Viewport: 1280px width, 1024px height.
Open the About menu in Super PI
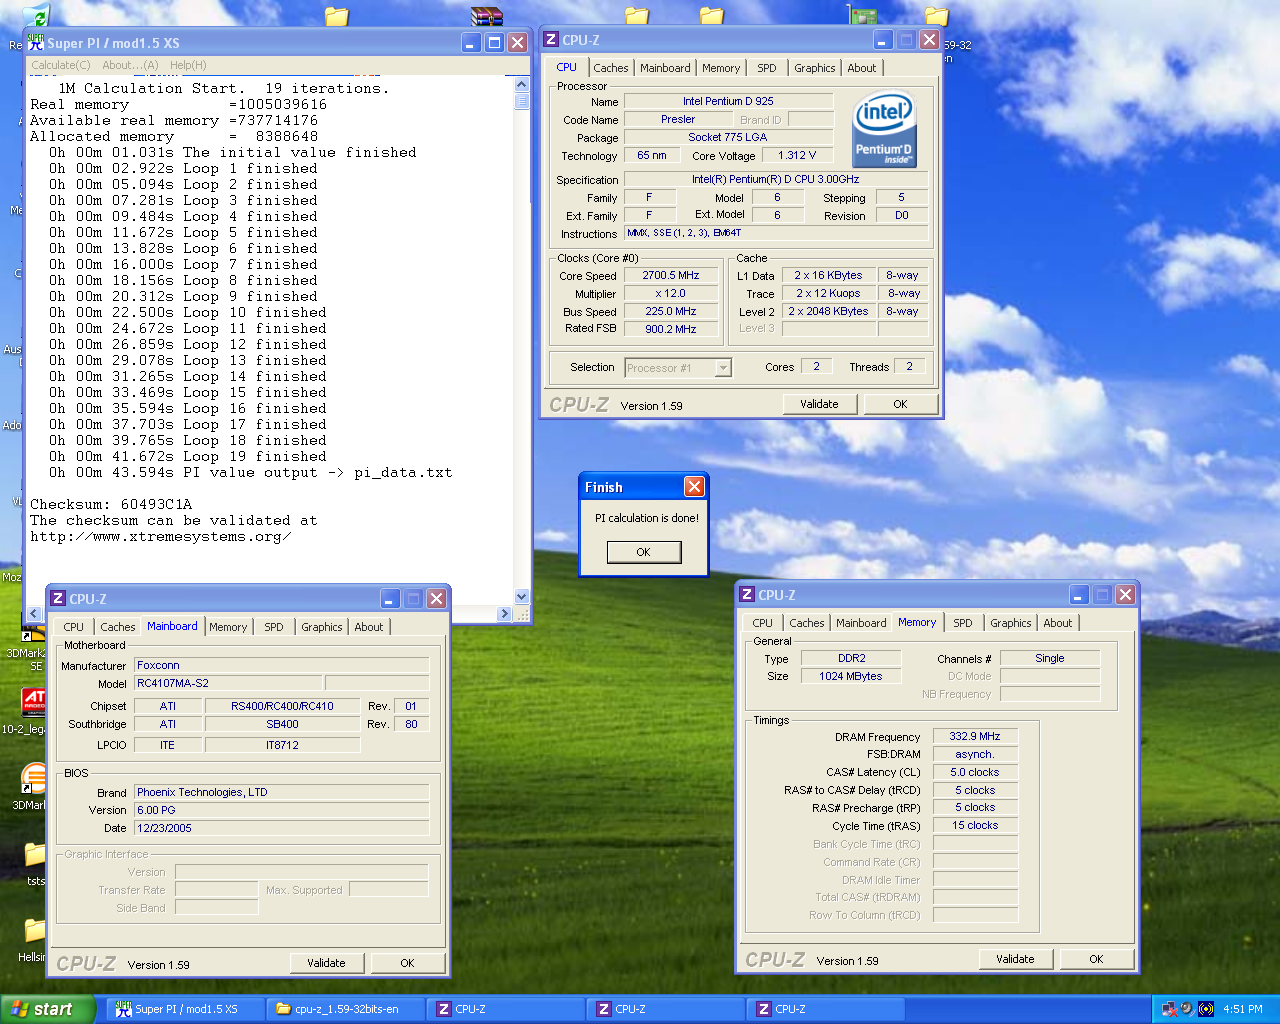coord(130,65)
